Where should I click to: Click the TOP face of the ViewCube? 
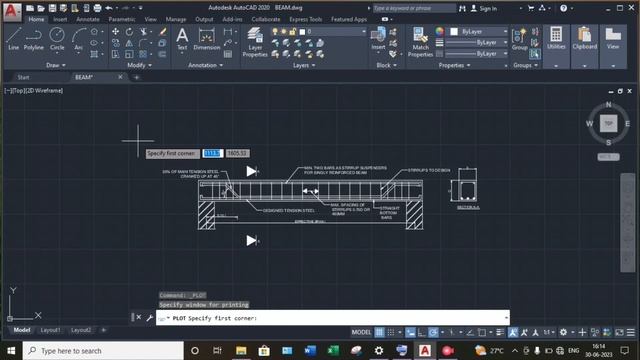(x=609, y=123)
